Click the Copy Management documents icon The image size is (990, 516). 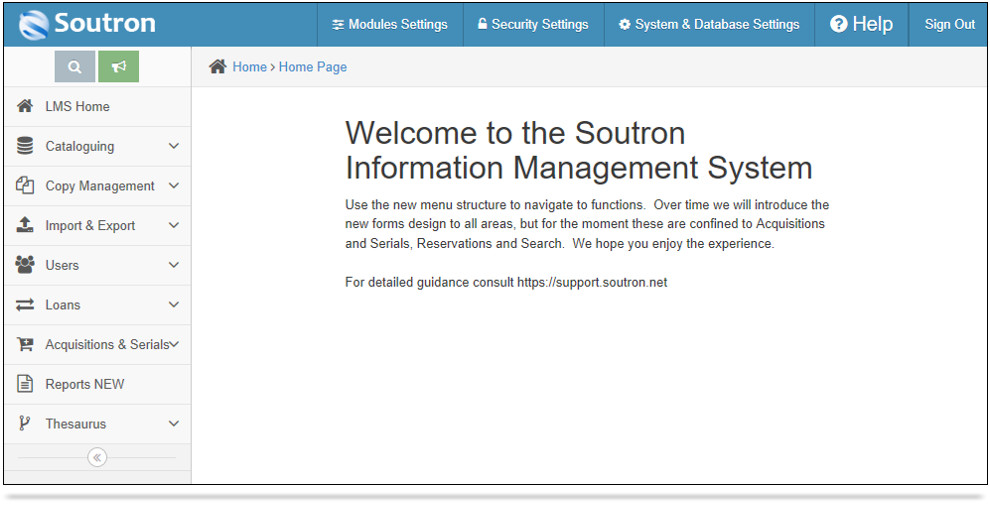click(25, 186)
